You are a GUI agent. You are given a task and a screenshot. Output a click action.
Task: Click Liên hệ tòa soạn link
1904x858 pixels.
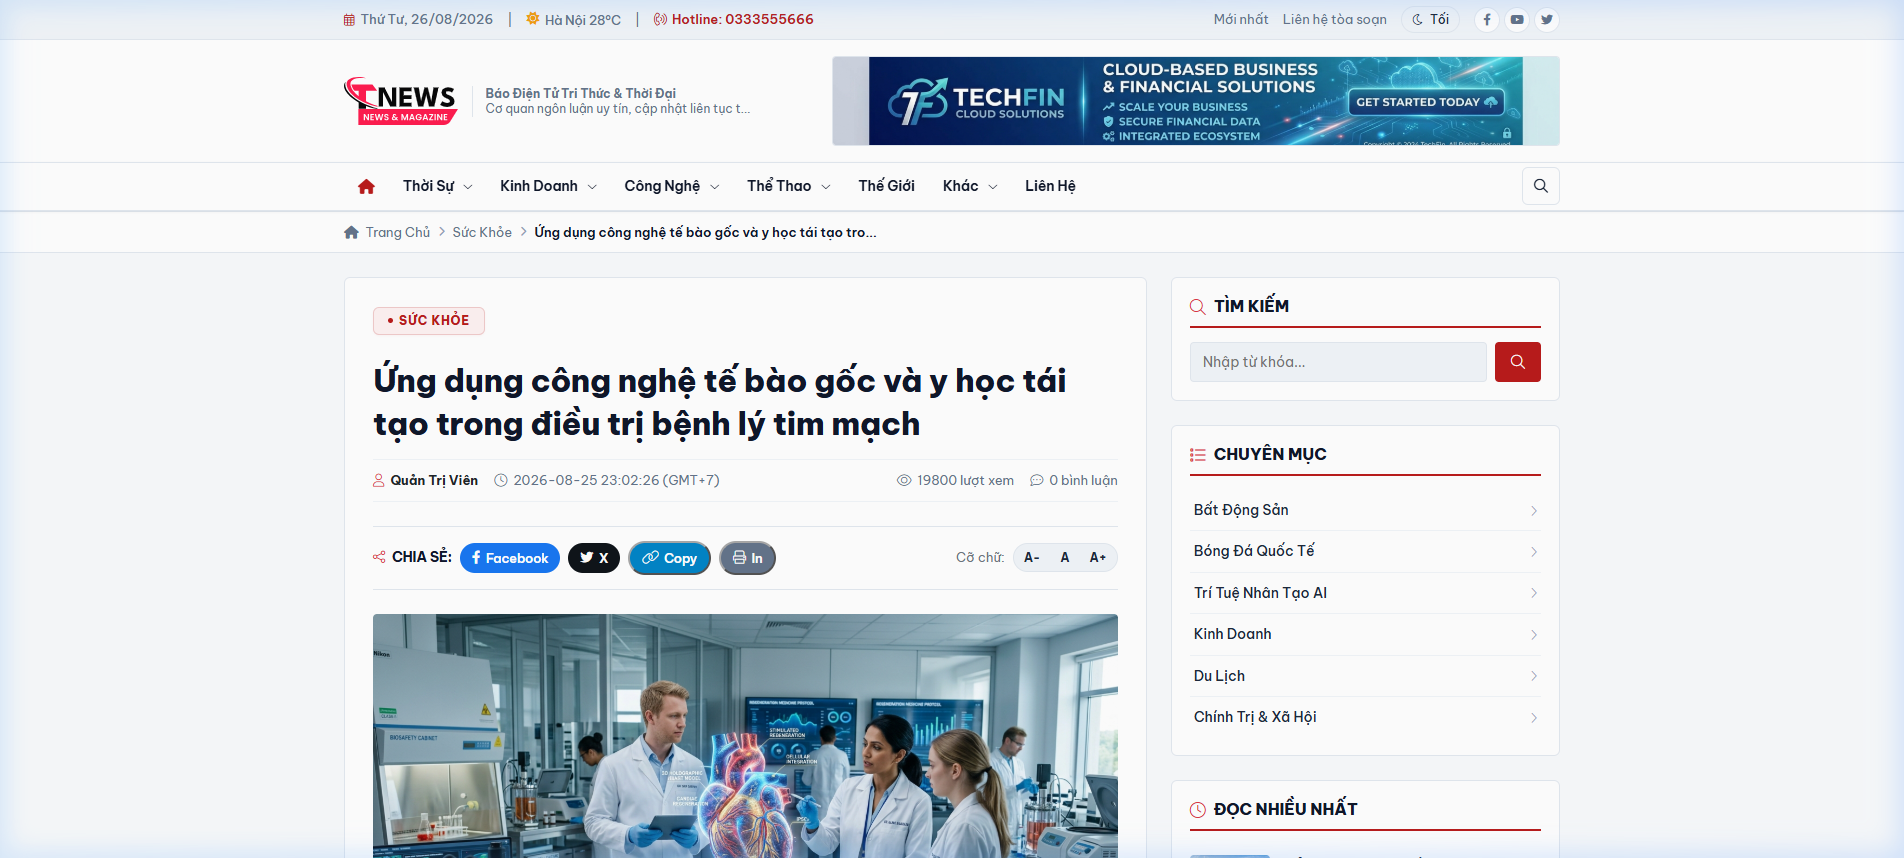pyautogui.click(x=1334, y=19)
